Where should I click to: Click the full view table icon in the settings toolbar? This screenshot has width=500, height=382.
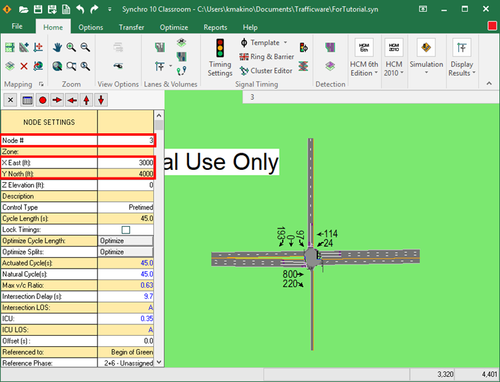click(x=27, y=100)
